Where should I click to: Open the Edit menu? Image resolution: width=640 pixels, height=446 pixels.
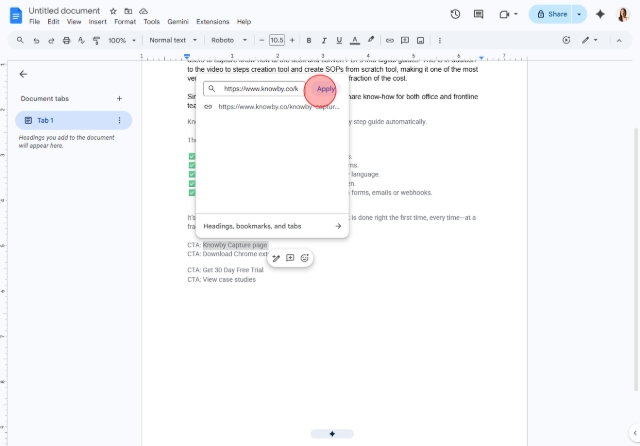point(53,22)
